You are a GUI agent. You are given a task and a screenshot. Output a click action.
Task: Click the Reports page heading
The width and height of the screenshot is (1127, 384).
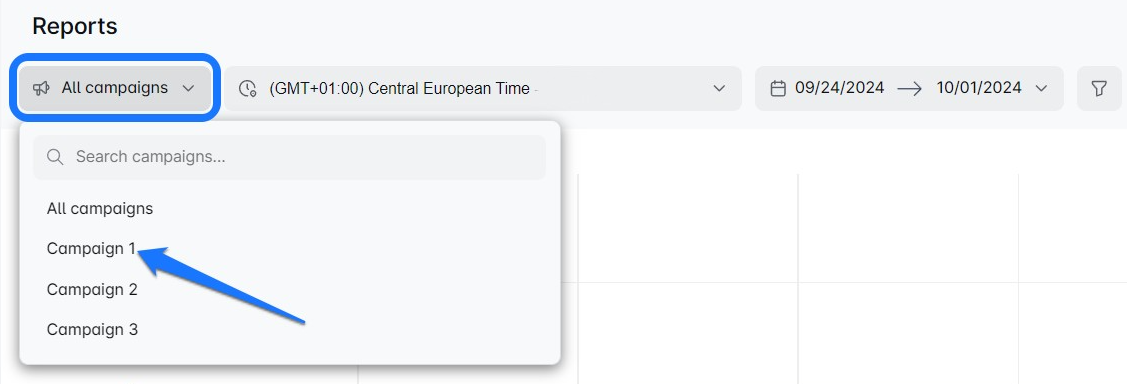75,27
